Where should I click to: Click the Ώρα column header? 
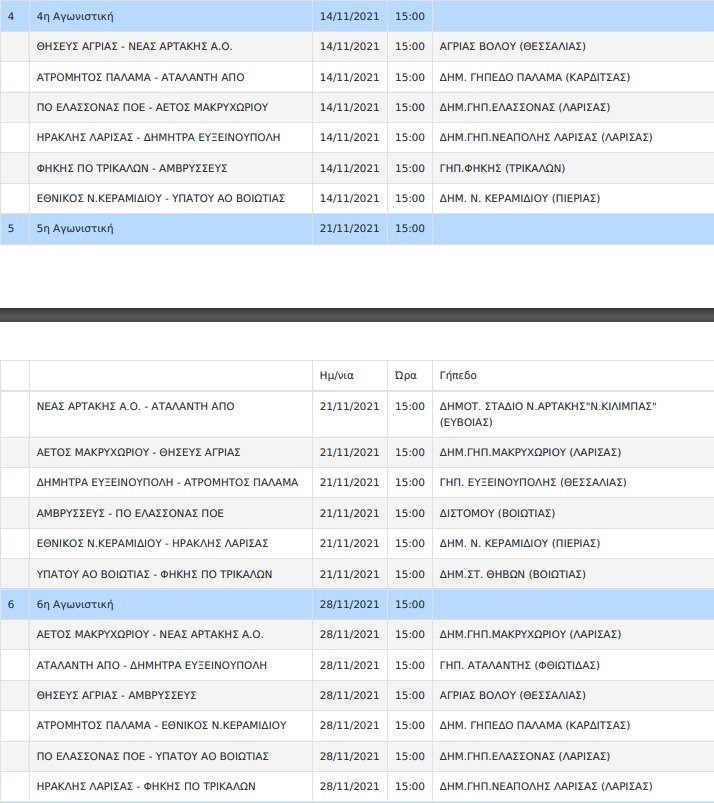(406, 375)
